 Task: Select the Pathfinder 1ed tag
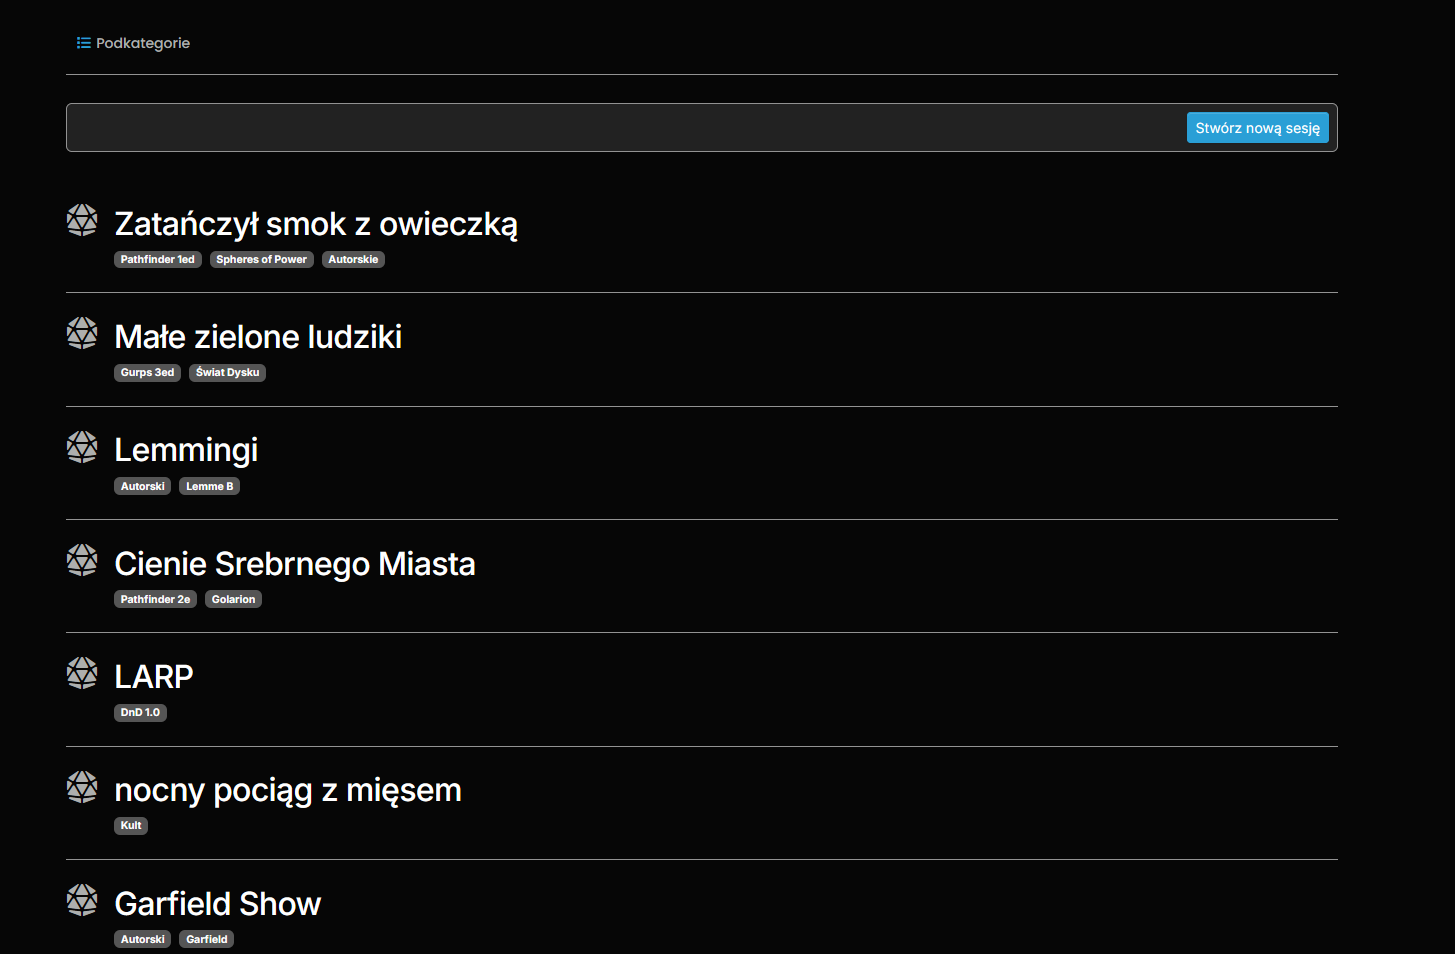point(158,260)
